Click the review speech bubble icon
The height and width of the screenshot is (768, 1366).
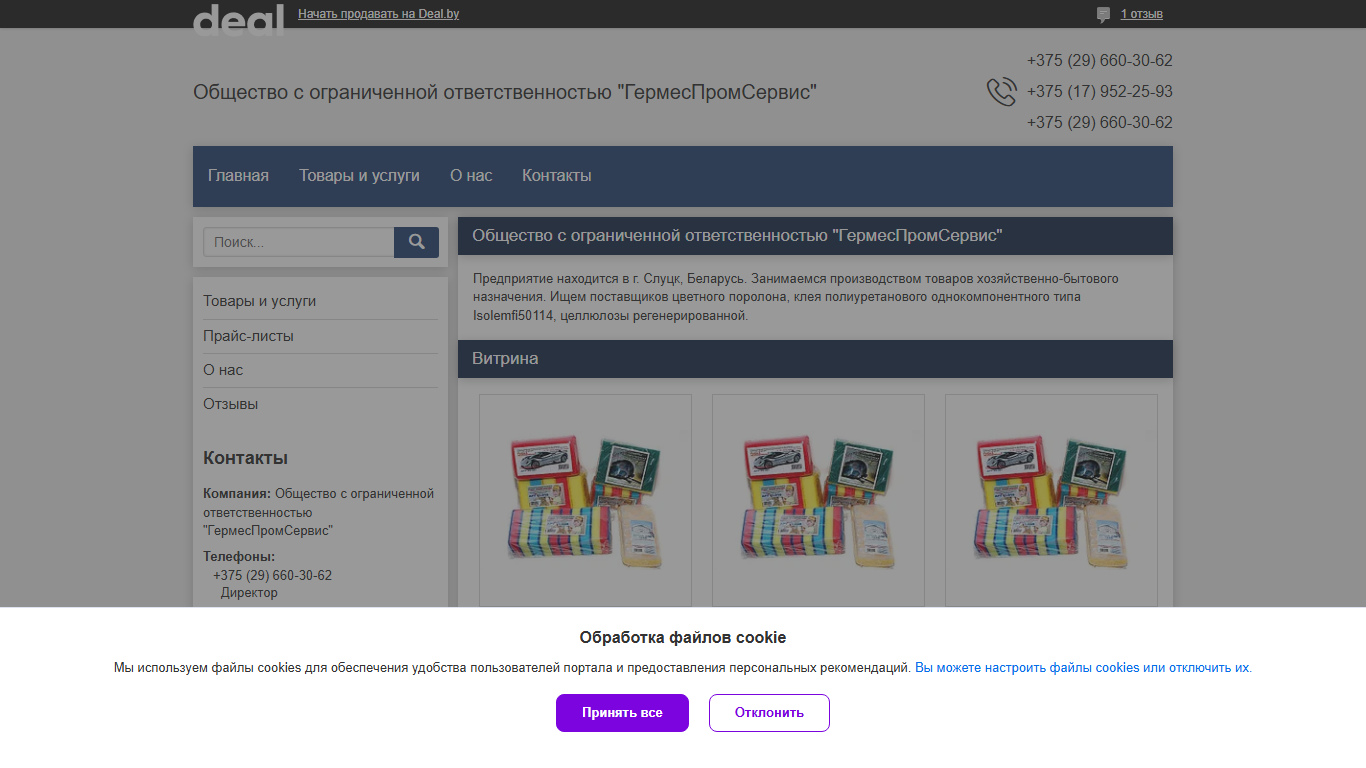[1103, 14]
